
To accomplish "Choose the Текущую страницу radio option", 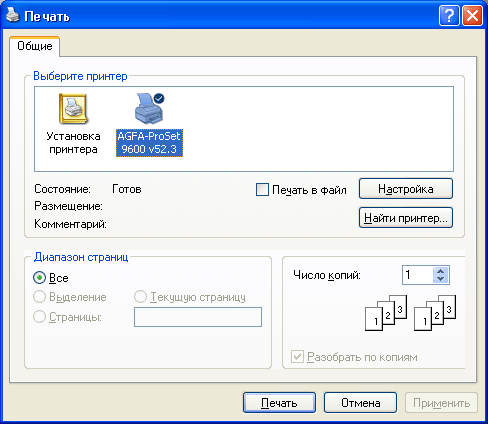I will coord(140,297).
